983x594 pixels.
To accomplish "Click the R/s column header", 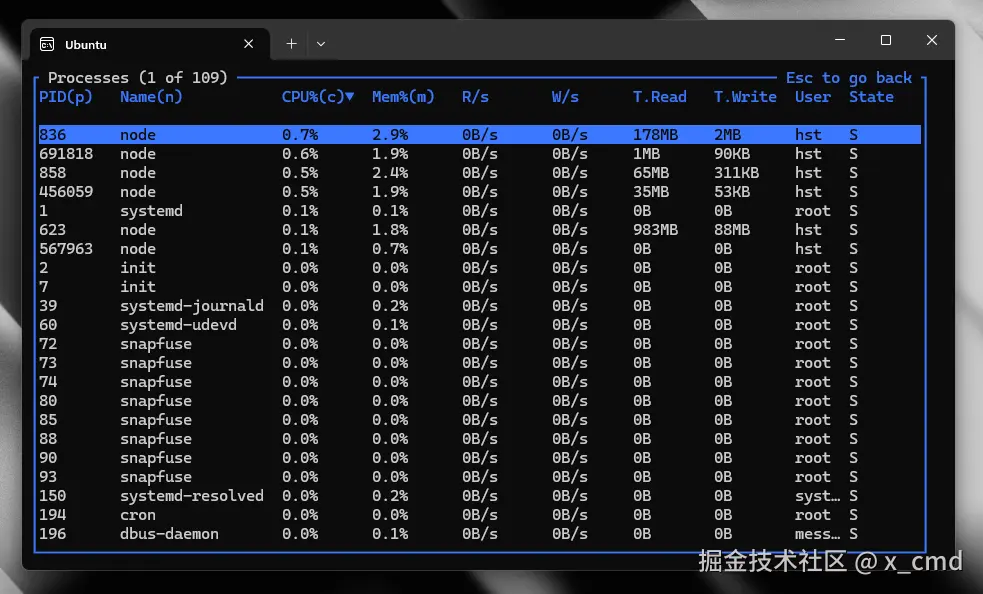I will 475,97.
